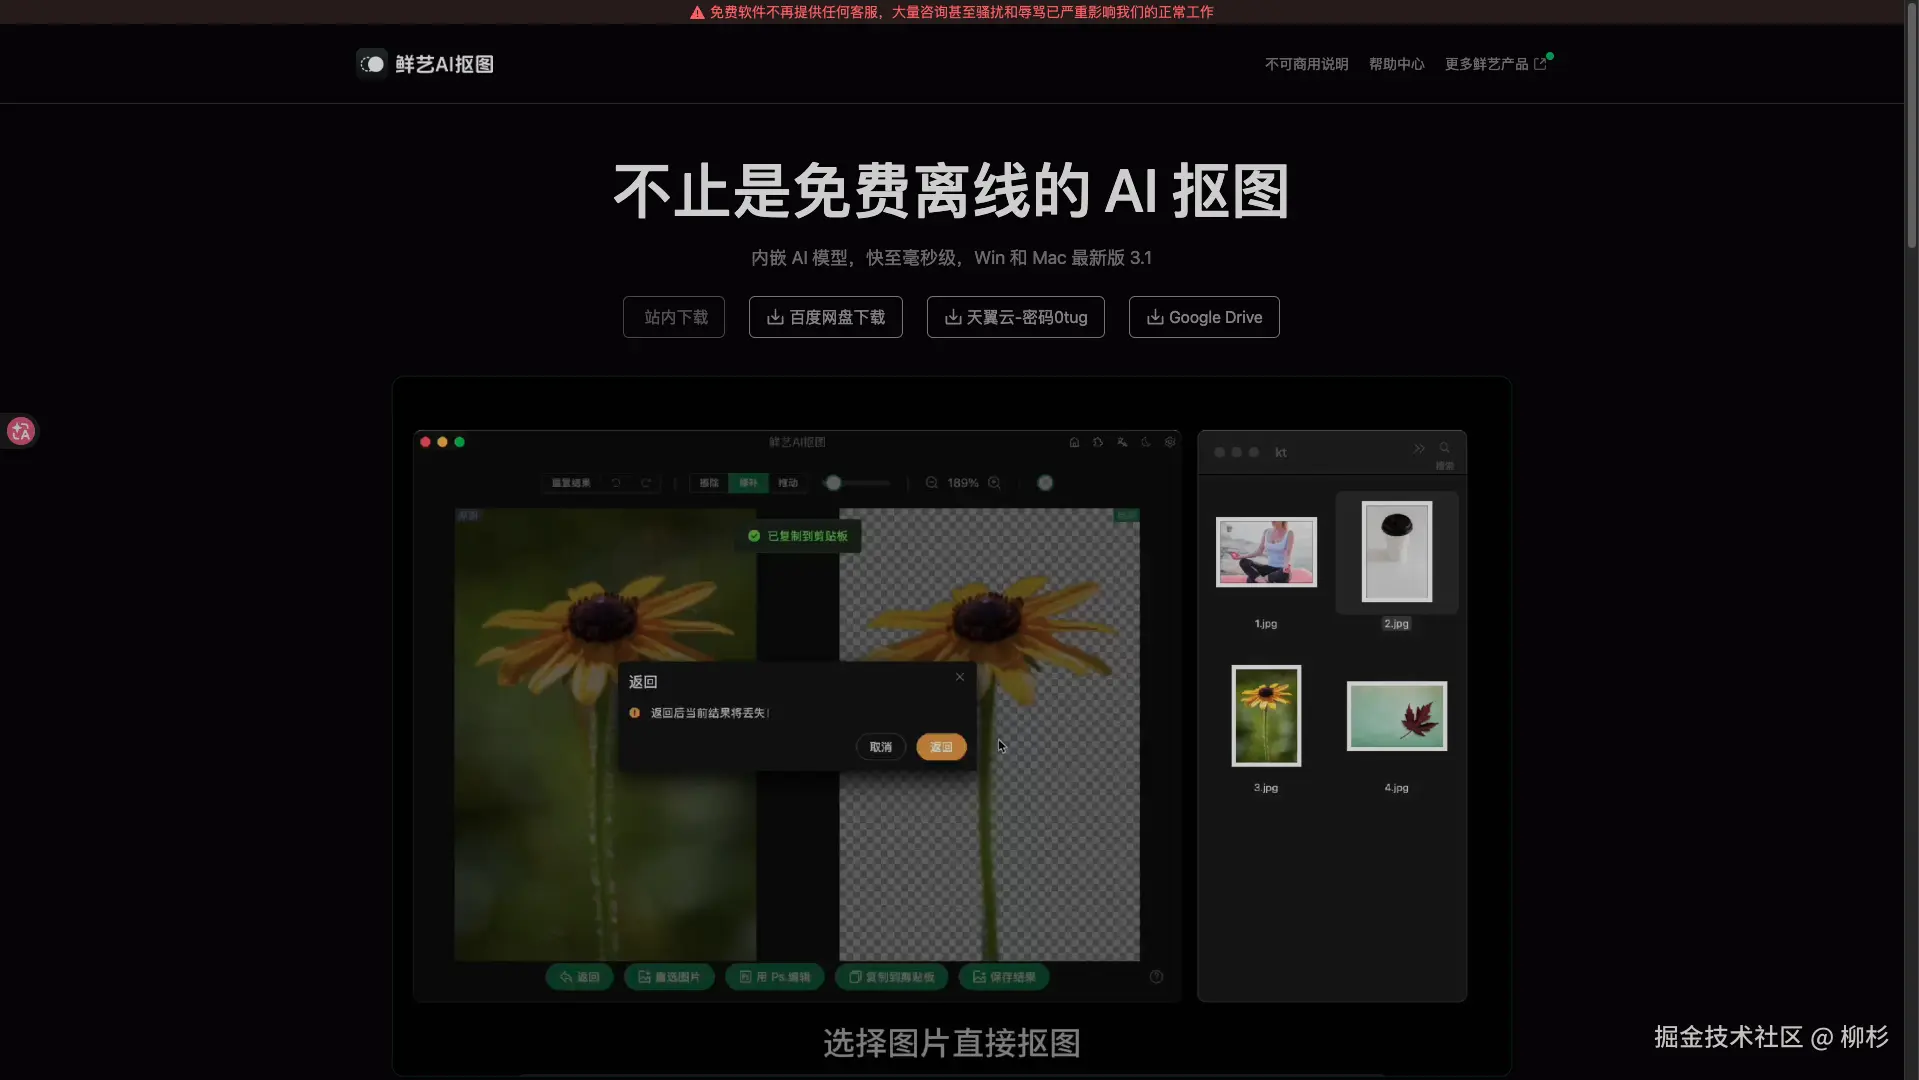Viewport: 1919px width, 1080px height.
Task: Go to 帮助中心
Action: coord(1396,64)
